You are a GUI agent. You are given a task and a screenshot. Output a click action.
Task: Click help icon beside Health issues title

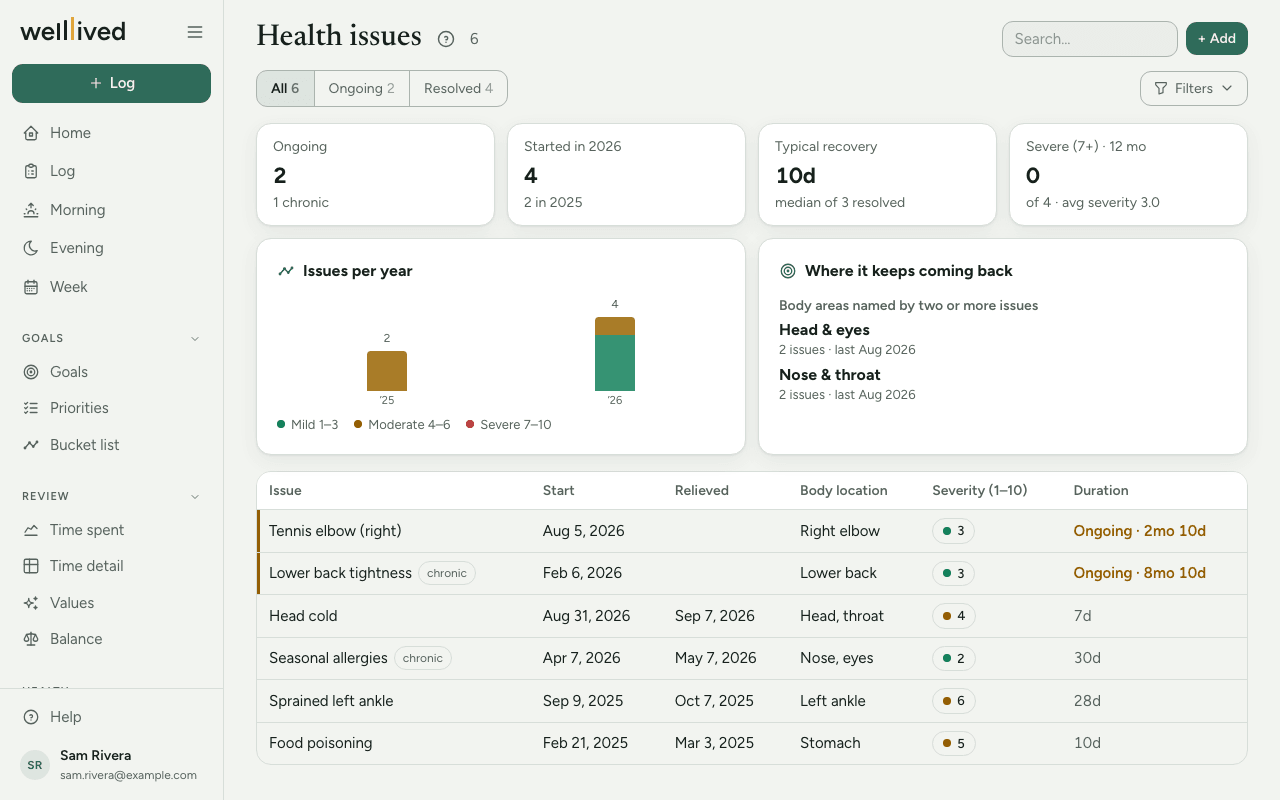(446, 39)
